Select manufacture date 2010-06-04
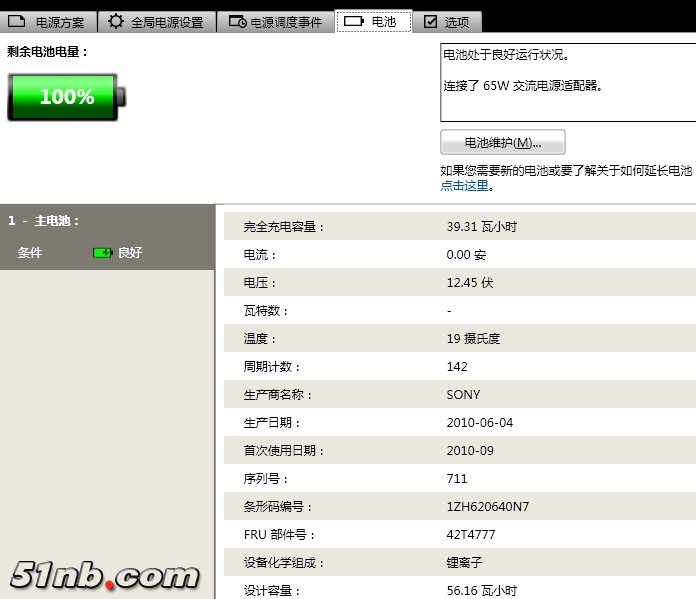The height and width of the screenshot is (599, 696). (480, 423)
